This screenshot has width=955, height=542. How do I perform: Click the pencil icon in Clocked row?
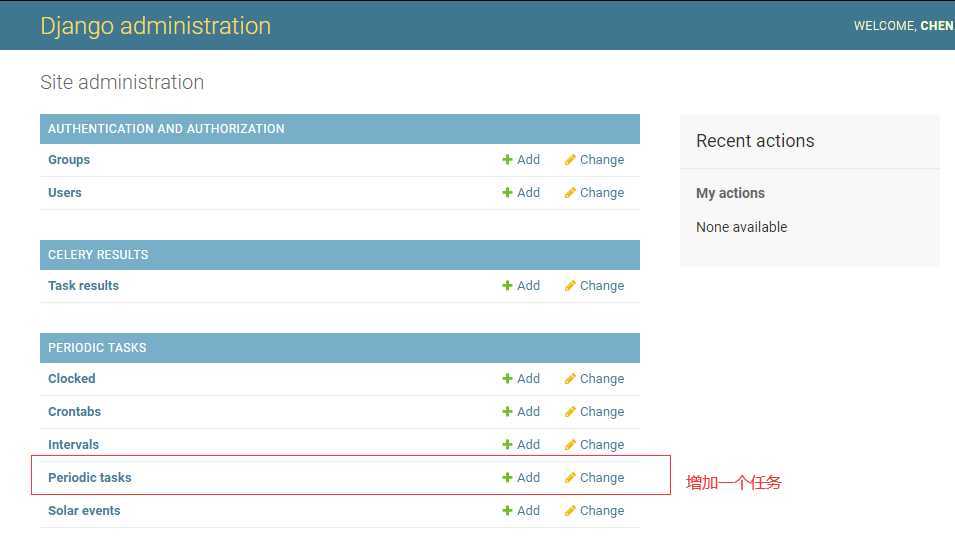click(569, 379)
